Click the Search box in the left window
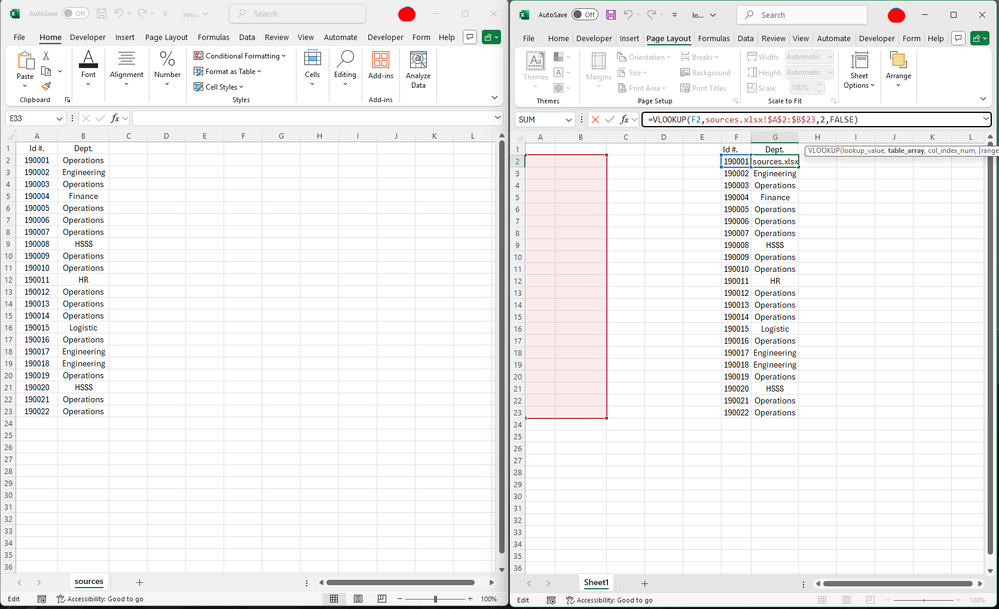Screen dimensions: 999x609 (297, 13)
